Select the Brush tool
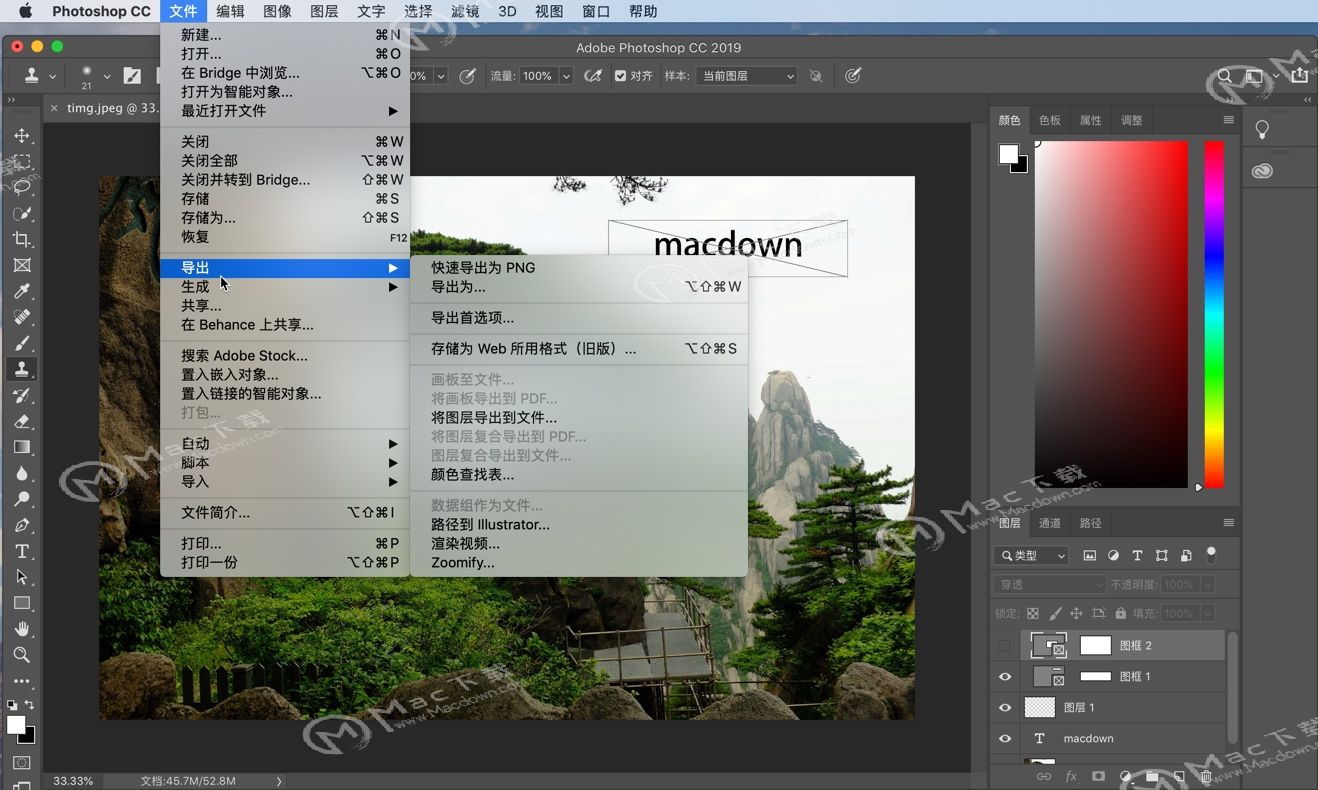The height and width of the screenshot is (790, 1318). pos(22,343)
